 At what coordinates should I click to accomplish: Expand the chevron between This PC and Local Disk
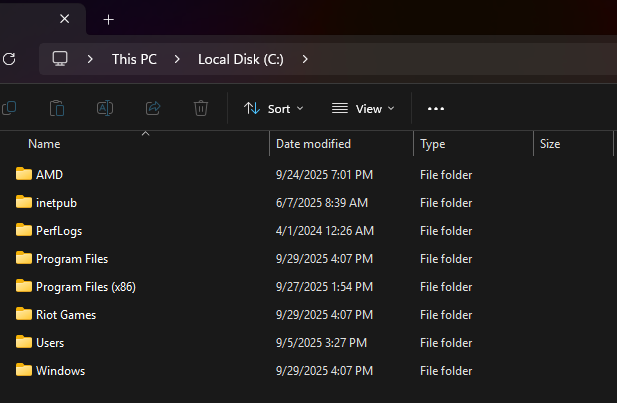click(x=177, y=59)
